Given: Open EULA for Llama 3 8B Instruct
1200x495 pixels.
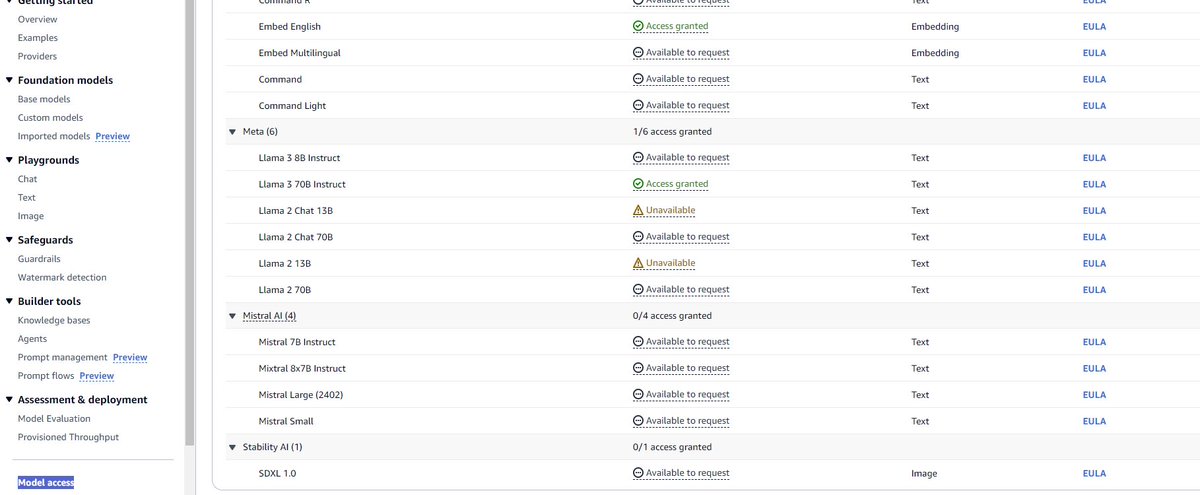Looking at the screenshot, I should pyautogui.click(x=1094, y=158).
